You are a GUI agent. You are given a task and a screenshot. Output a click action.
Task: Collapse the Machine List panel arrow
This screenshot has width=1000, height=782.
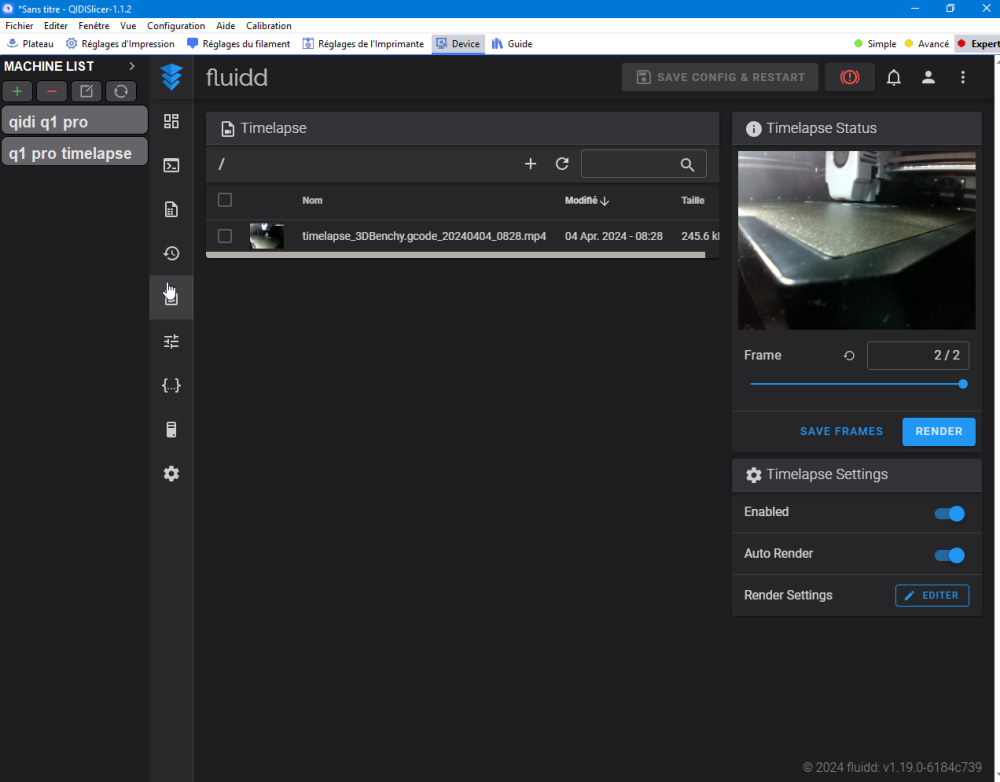[132, 66]
